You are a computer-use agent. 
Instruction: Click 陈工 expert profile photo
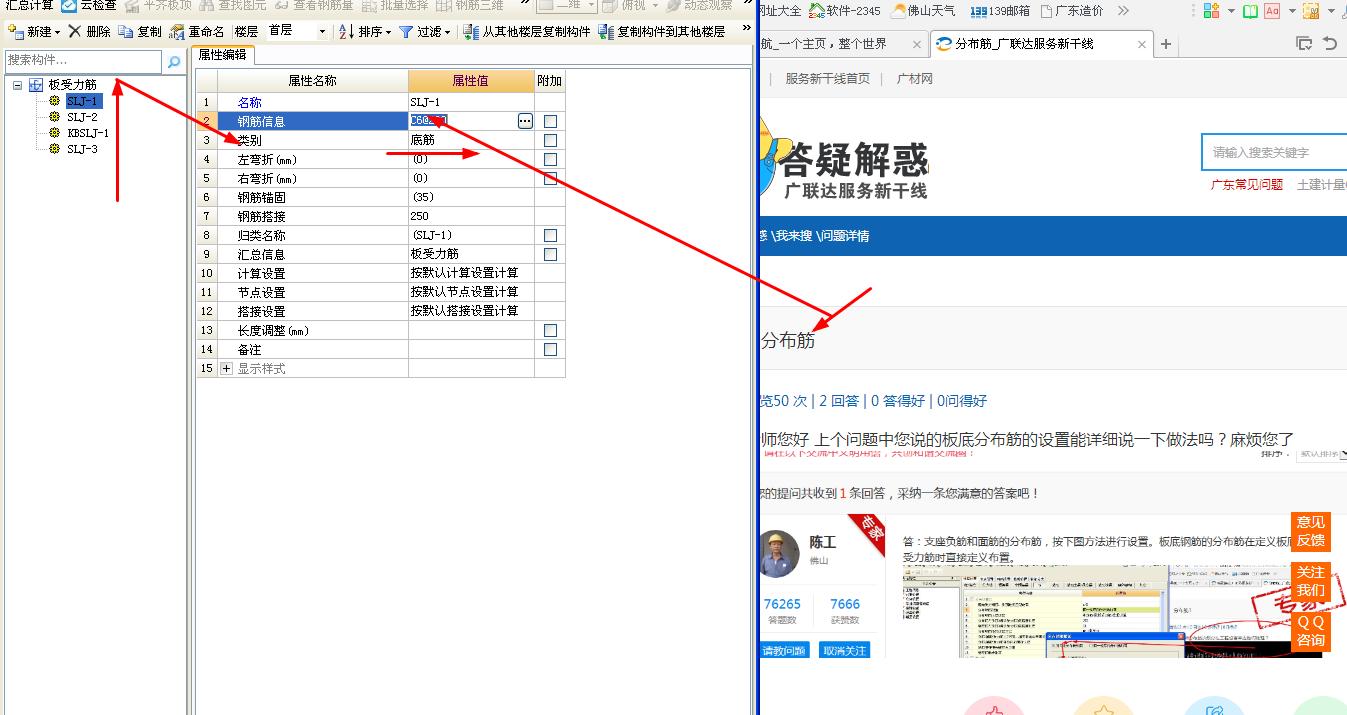click(780, 554)
